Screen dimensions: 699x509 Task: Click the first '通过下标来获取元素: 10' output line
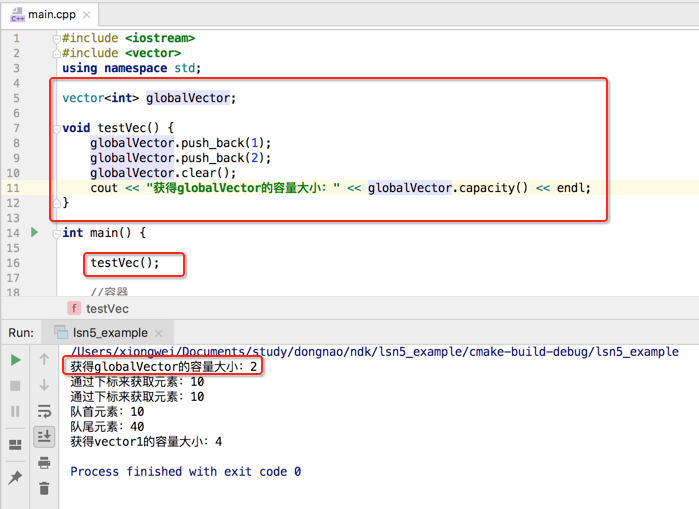(137, 382)
